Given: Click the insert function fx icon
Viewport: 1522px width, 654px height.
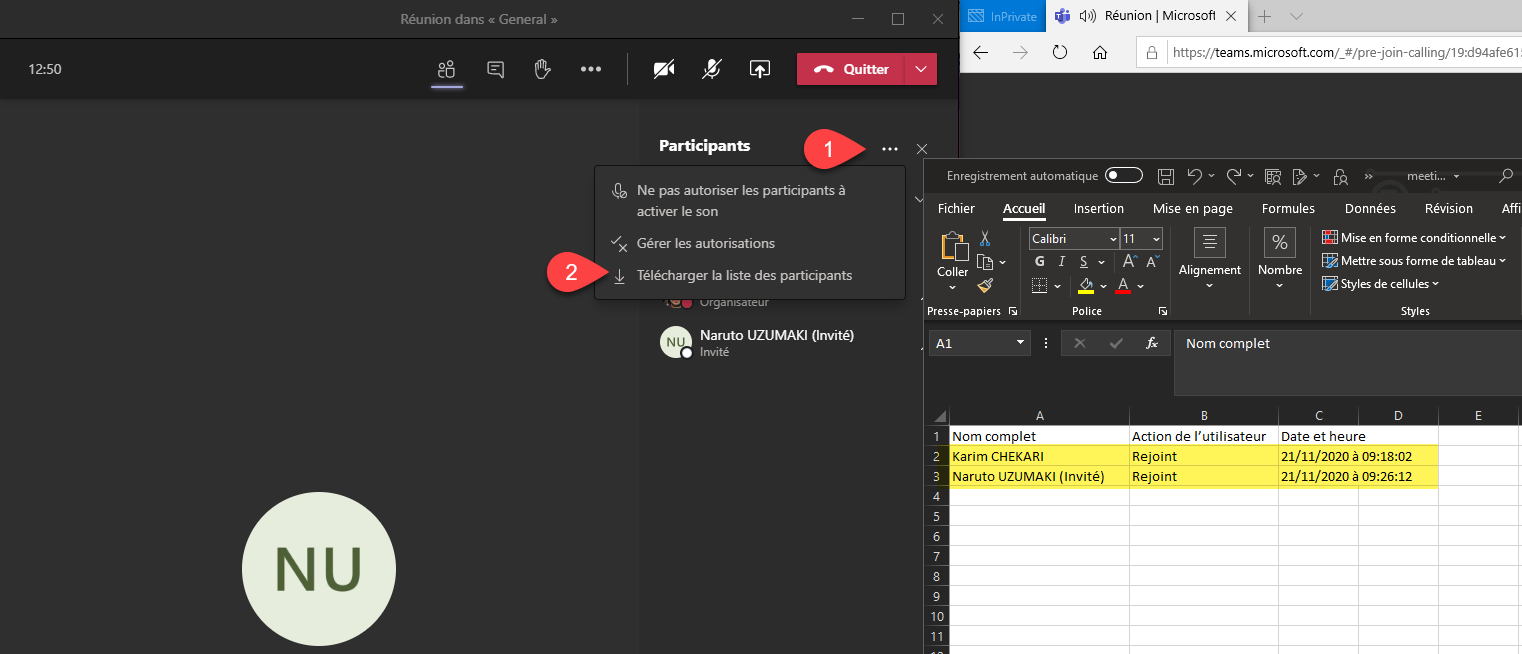Looking at the screenshot, I should [x=1151, y=343].
